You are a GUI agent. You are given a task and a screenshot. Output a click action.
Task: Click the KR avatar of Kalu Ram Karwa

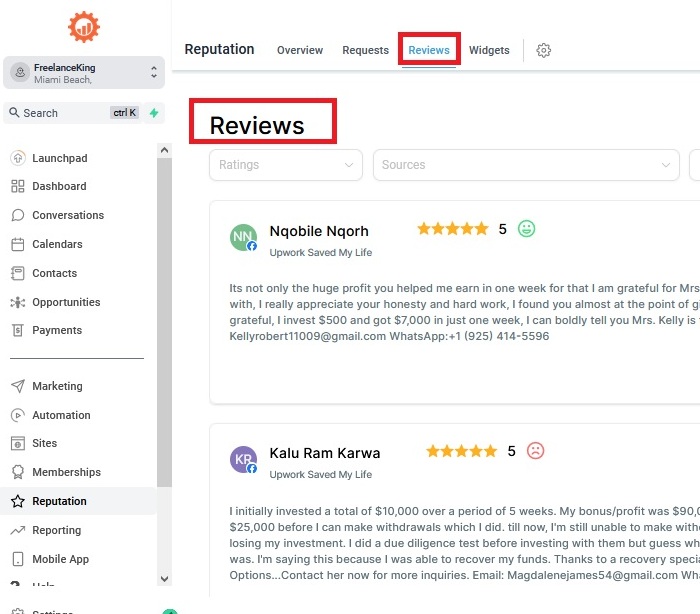pos(243,459)
